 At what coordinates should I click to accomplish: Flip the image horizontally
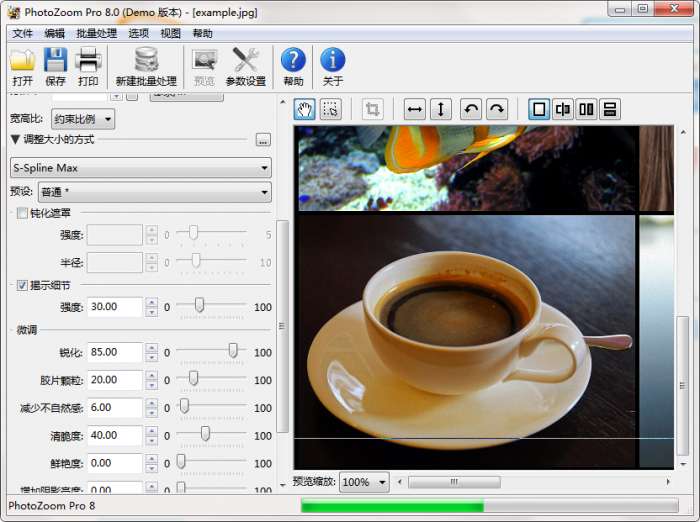(415, 109)
